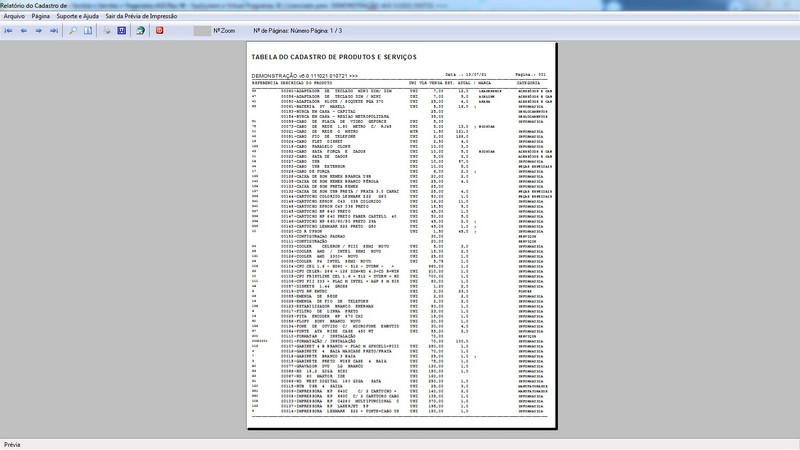Open the Suporte e Ajuda menu
This screenshot has width=800, height=450.
(78, 16)
